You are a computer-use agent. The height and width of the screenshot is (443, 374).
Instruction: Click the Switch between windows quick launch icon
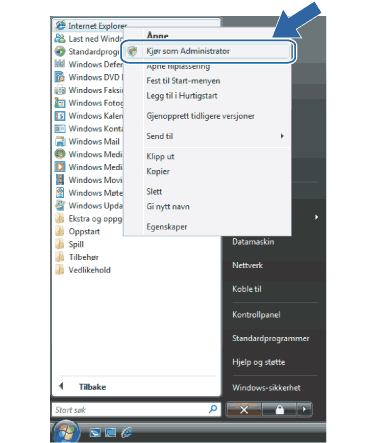[111, 433]
